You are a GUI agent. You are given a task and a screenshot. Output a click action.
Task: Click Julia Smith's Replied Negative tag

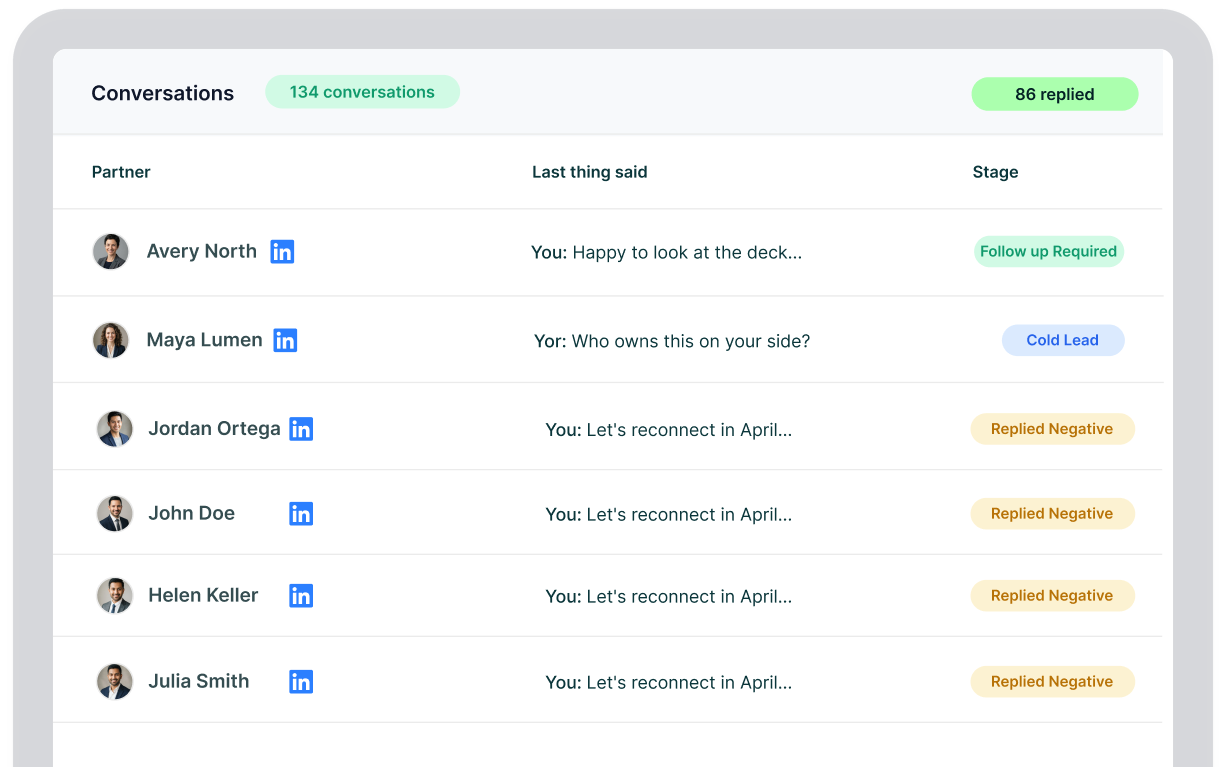tap(1052, 682)
